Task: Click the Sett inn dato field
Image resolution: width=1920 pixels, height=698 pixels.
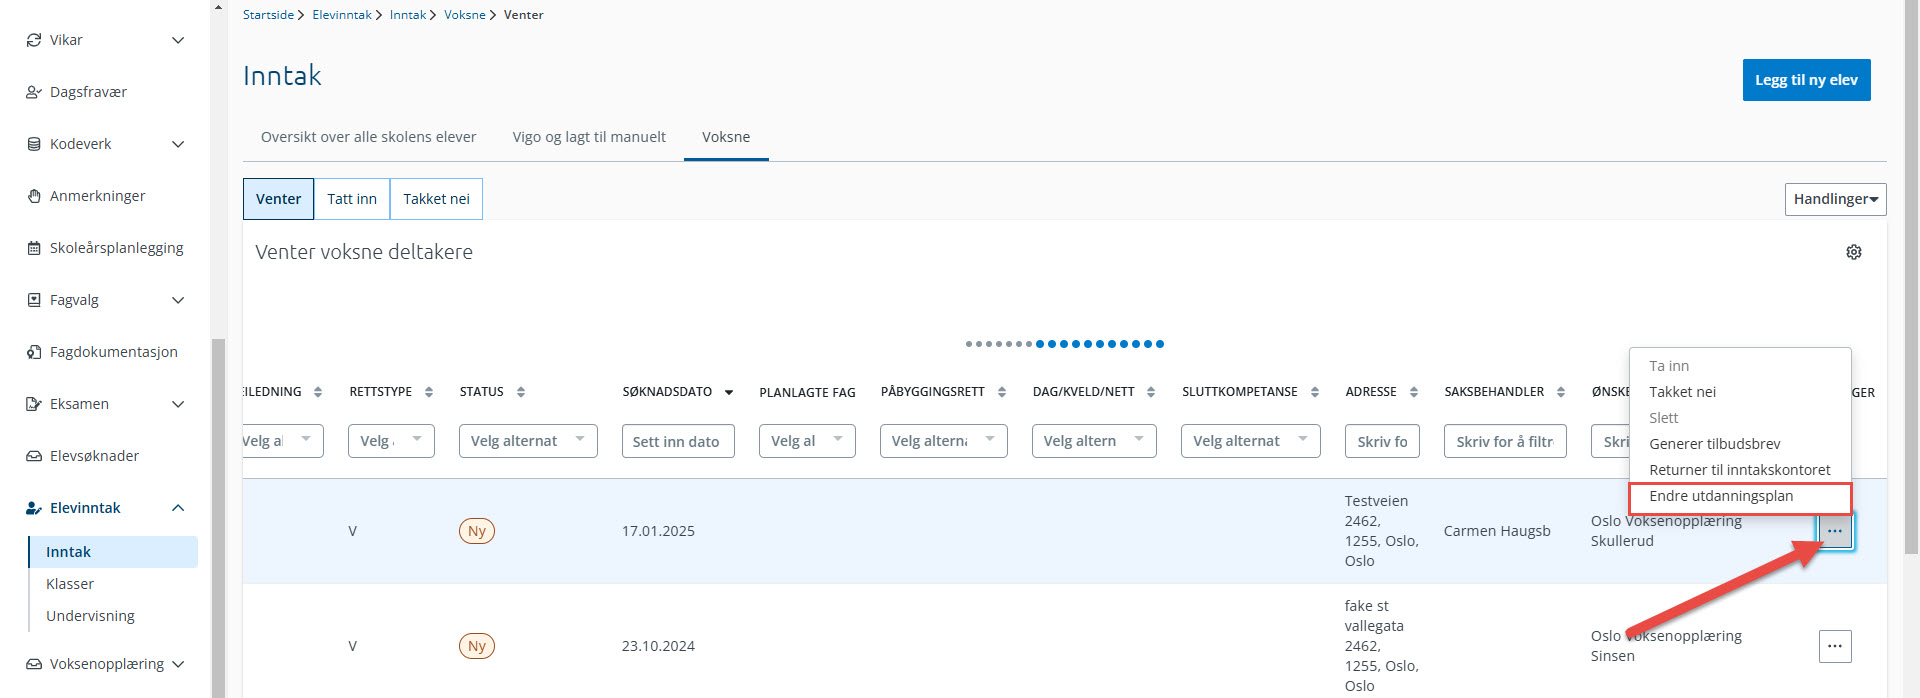Action: (x=677, y=441)
